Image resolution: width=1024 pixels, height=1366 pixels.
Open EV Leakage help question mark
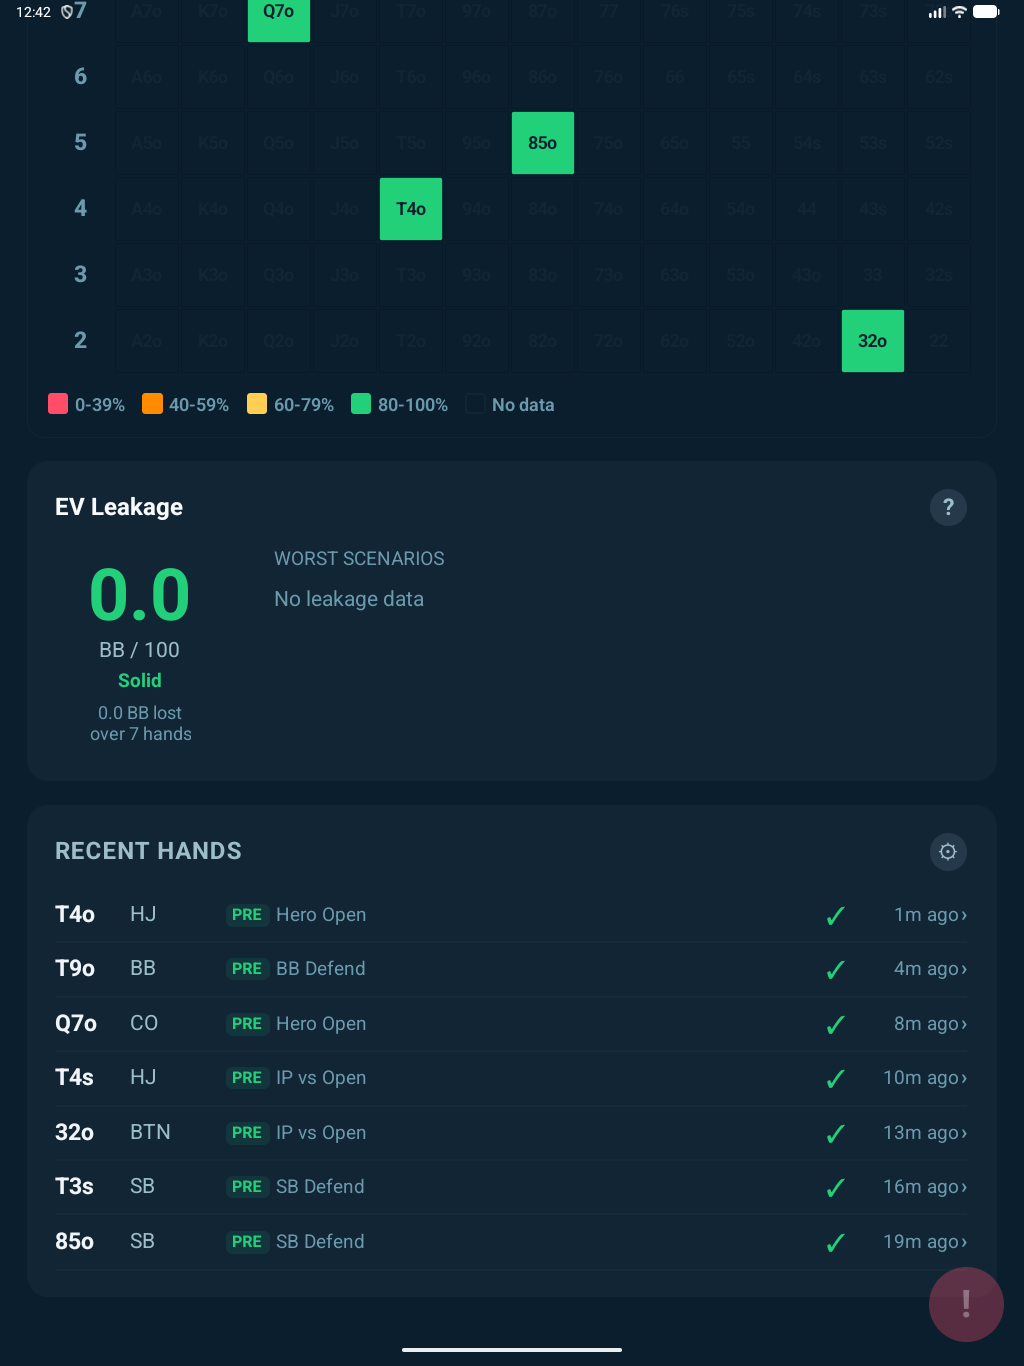[948, 507]
